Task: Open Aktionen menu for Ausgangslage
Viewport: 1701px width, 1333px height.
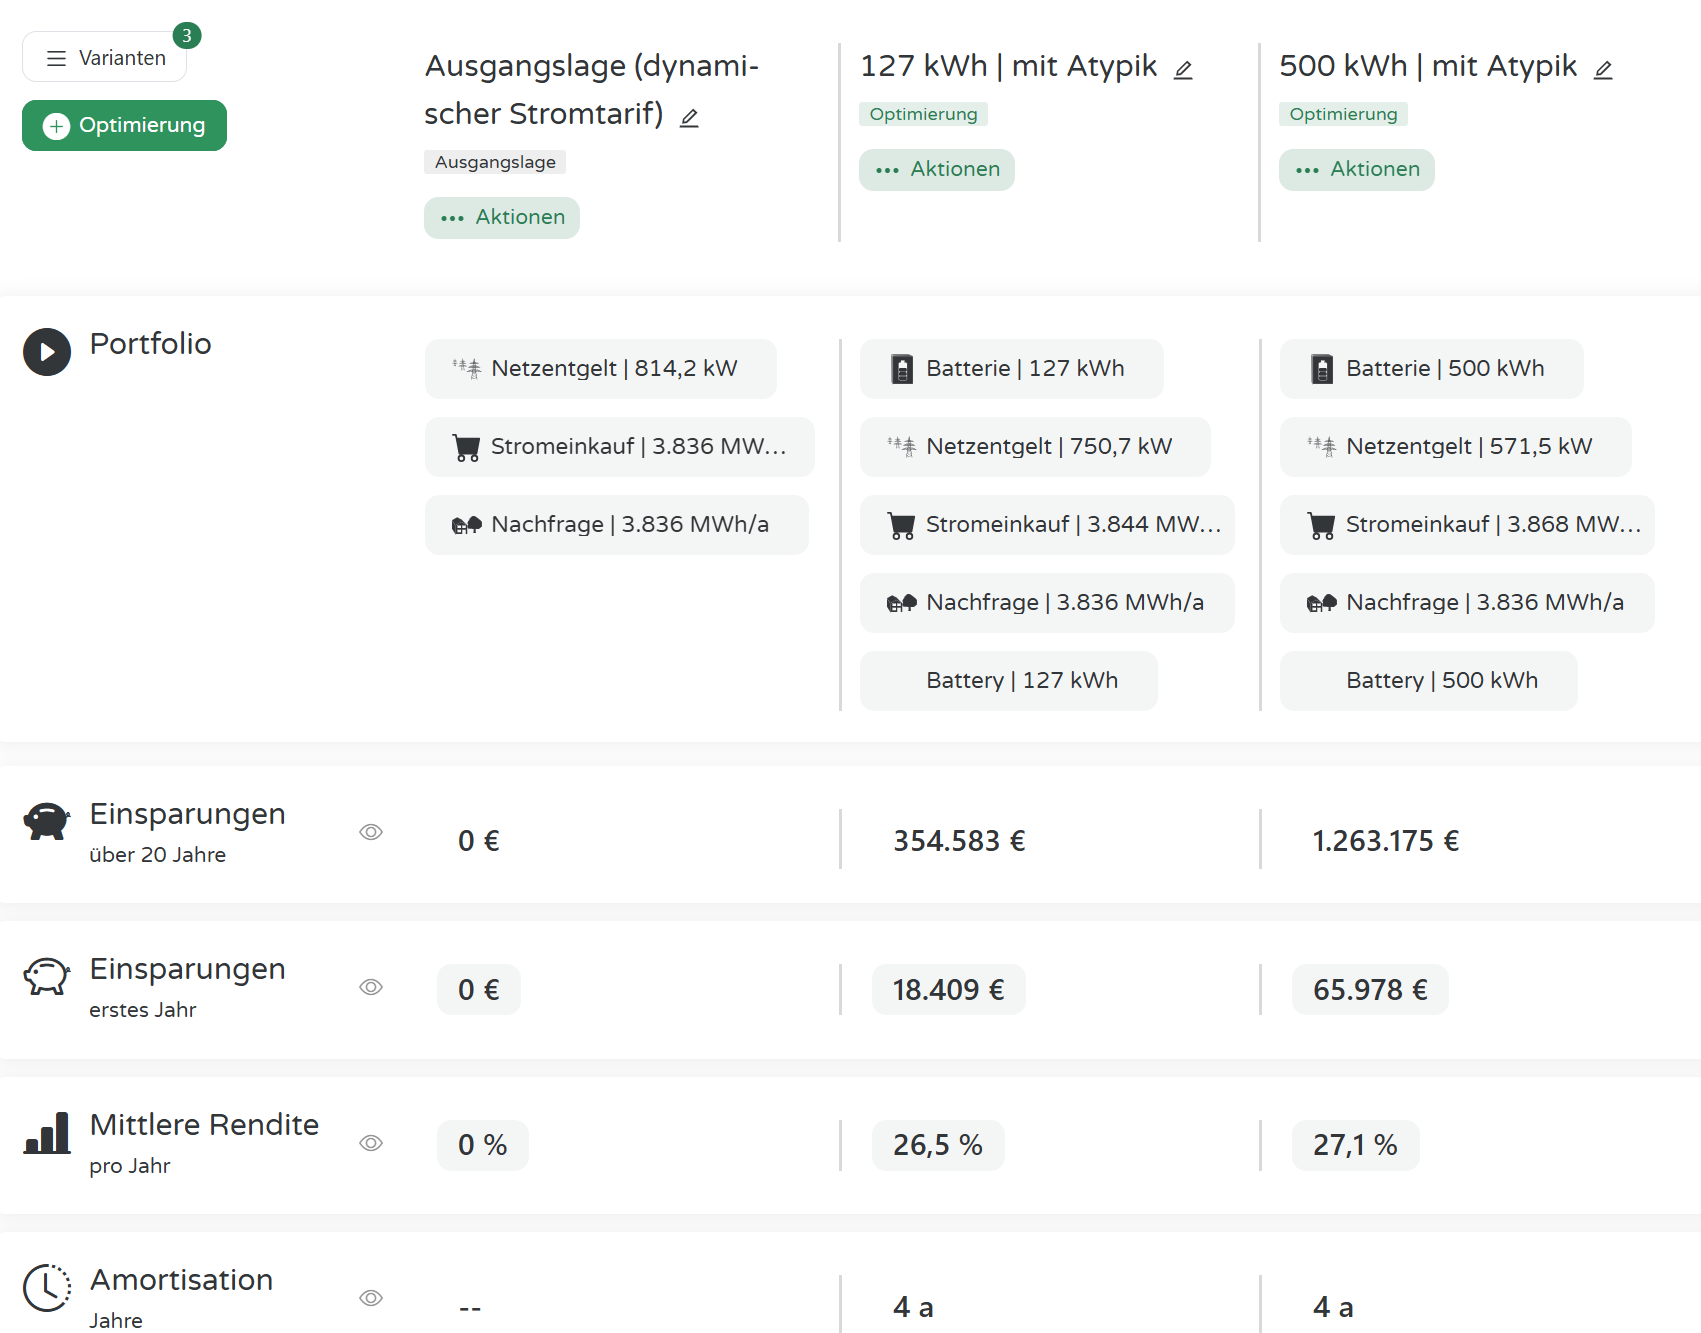Action: (x=502, y=218)
